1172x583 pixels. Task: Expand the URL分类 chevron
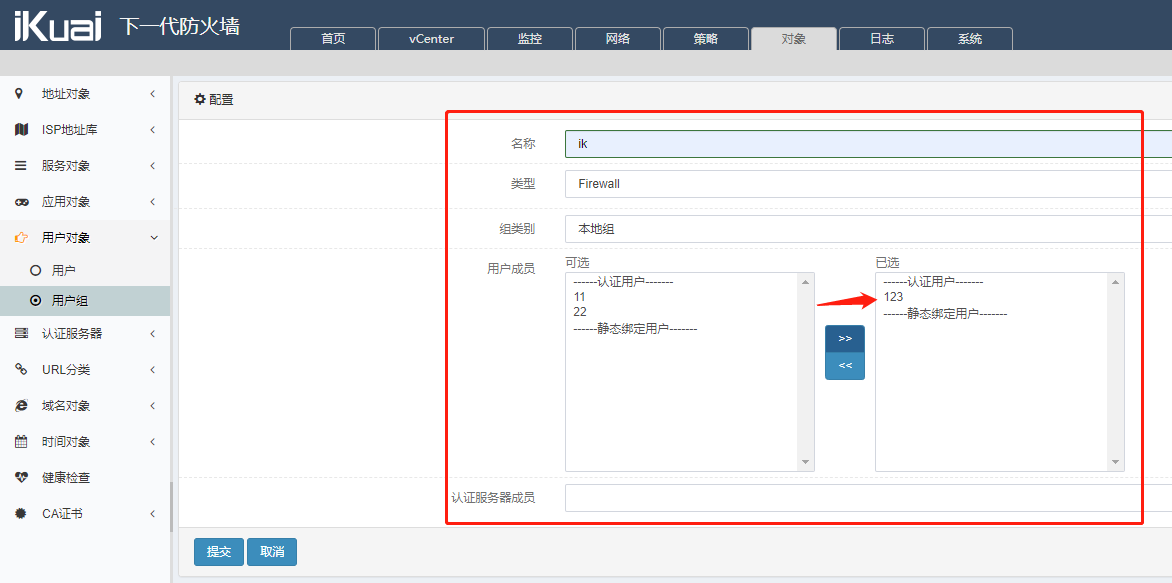(x=152, y=369)
